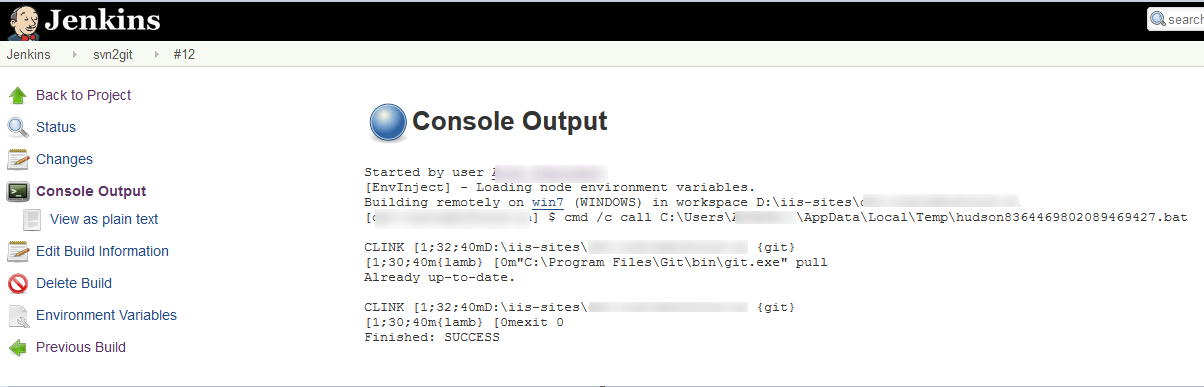The image size is (1204, 387).
Task: Open Environment Variables link
Action: click(x=106, y=315)
